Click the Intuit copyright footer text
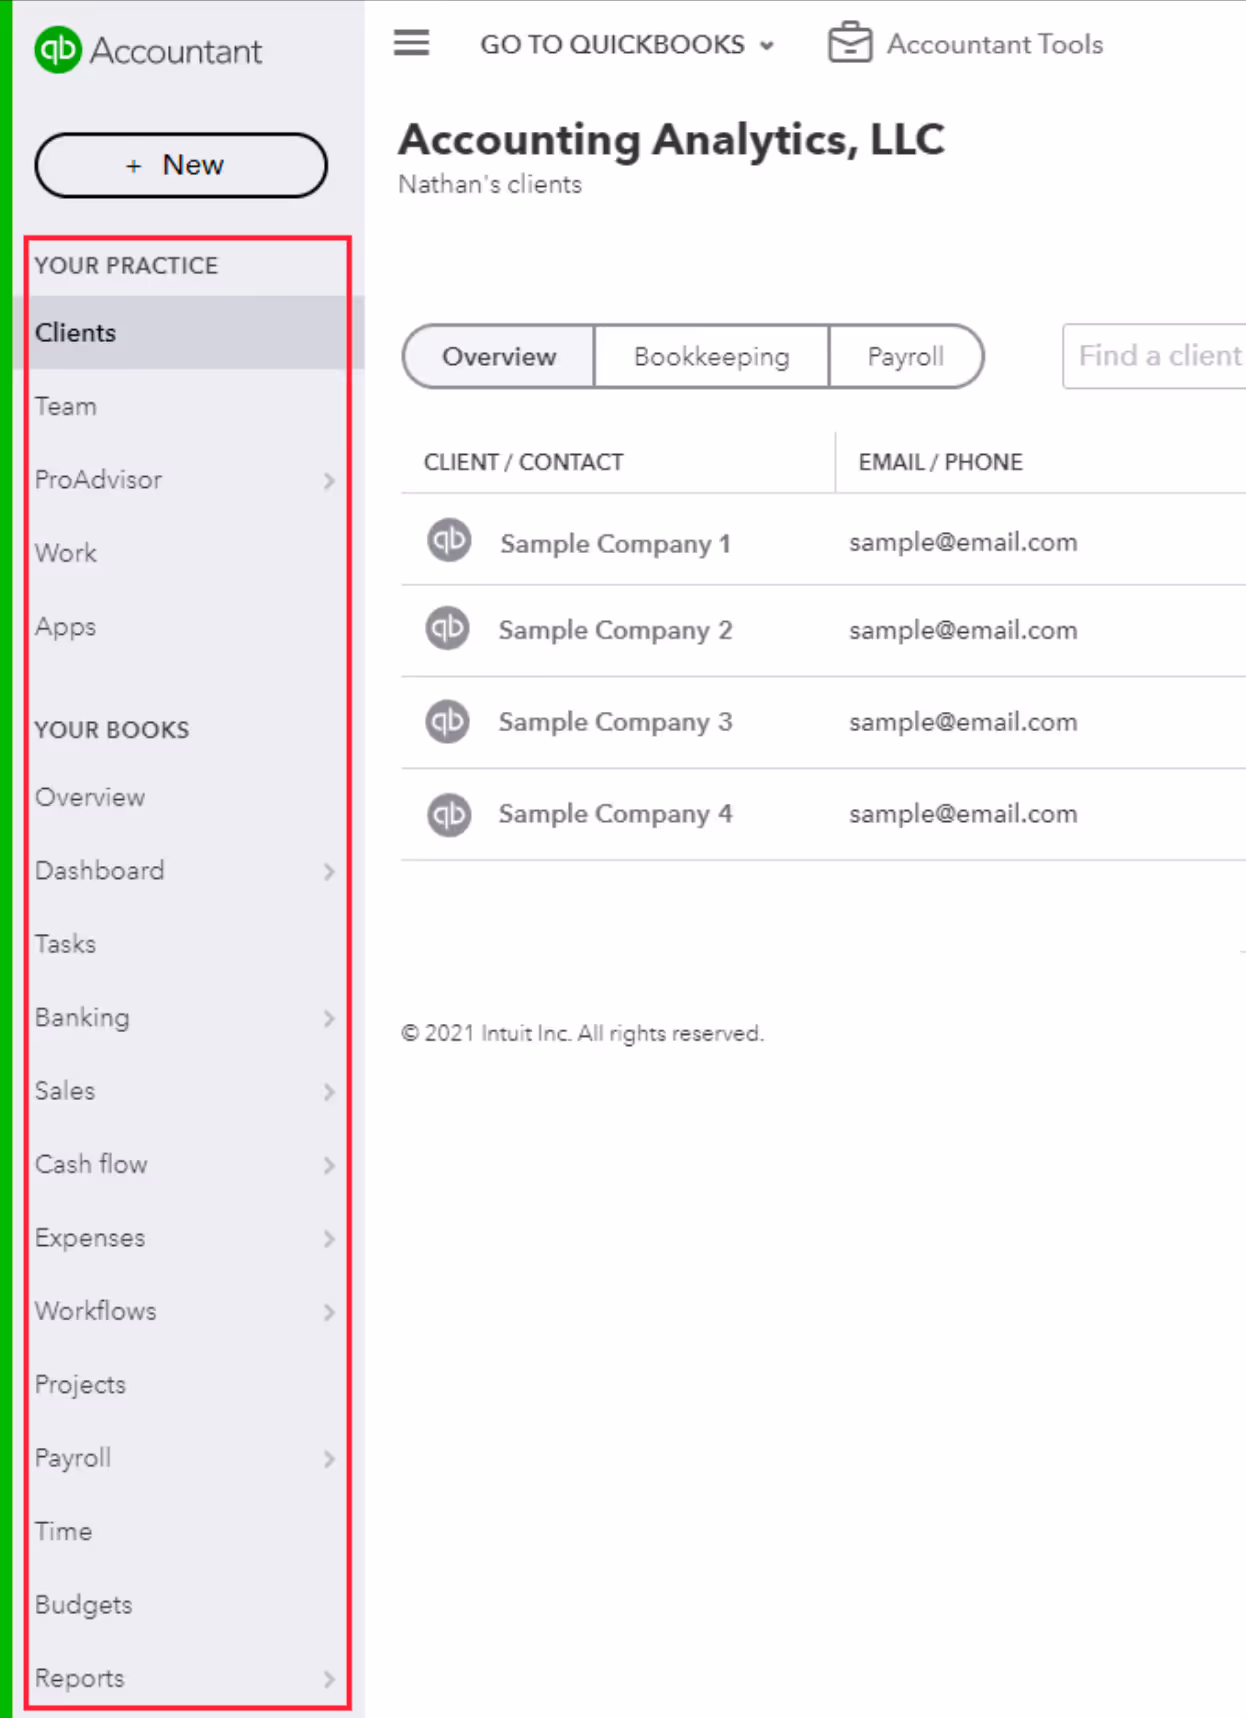The width and height of the screenshot is (1246, 1718). pyautogui.click(x=582, y=1033)
